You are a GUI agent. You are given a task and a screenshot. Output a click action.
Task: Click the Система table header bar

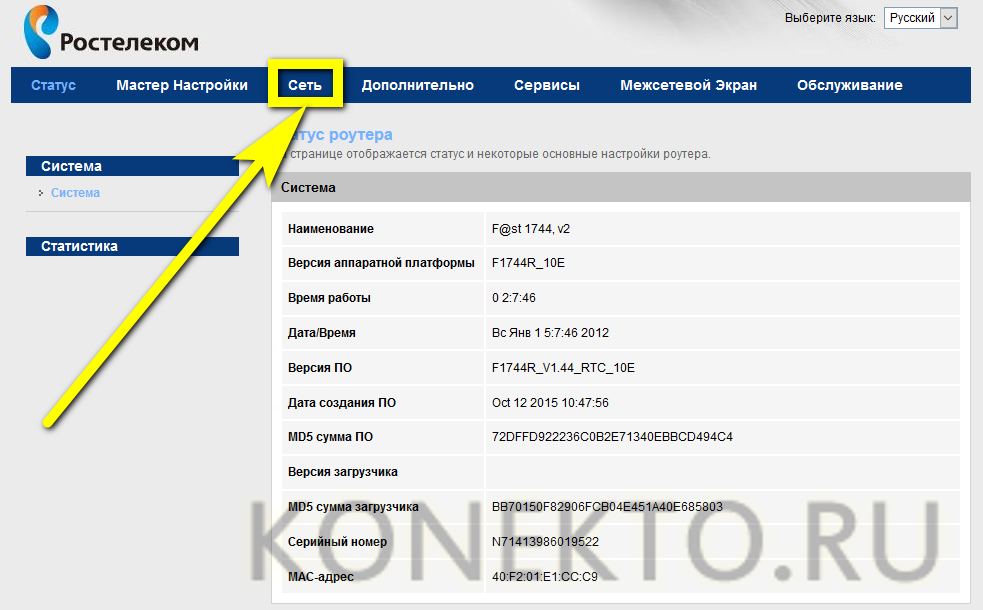tap(620, 187)
